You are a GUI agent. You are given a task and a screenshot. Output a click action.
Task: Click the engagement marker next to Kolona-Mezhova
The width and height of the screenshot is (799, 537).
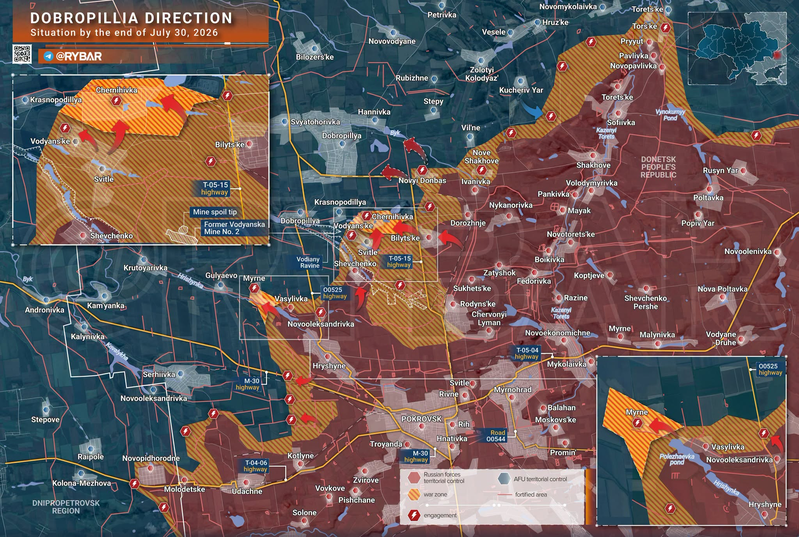click(135, 484)
